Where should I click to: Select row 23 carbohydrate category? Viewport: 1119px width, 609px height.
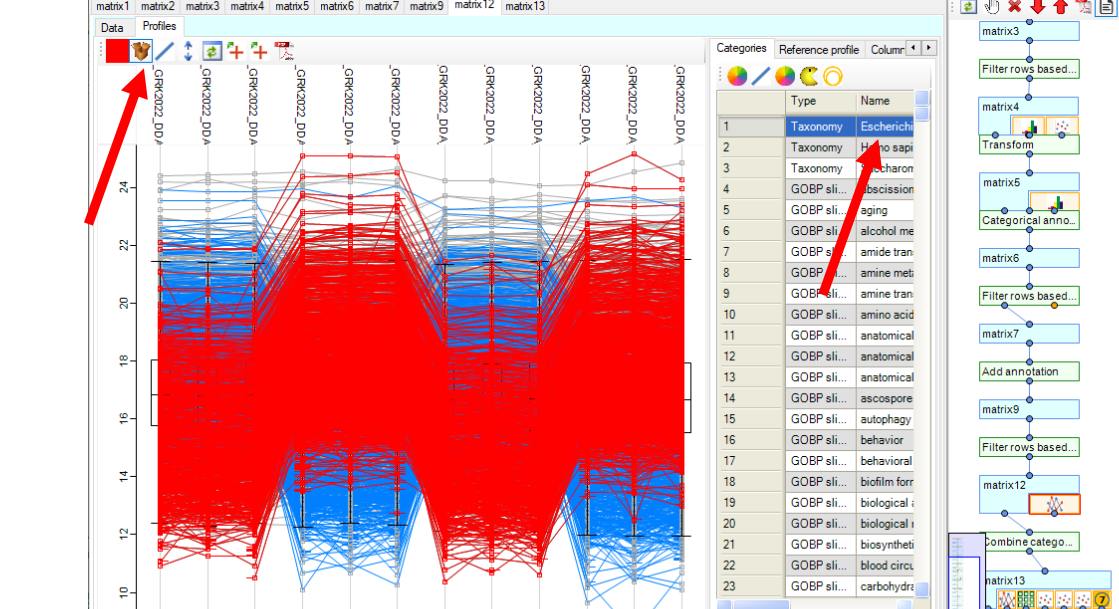[x=815, y=586]
